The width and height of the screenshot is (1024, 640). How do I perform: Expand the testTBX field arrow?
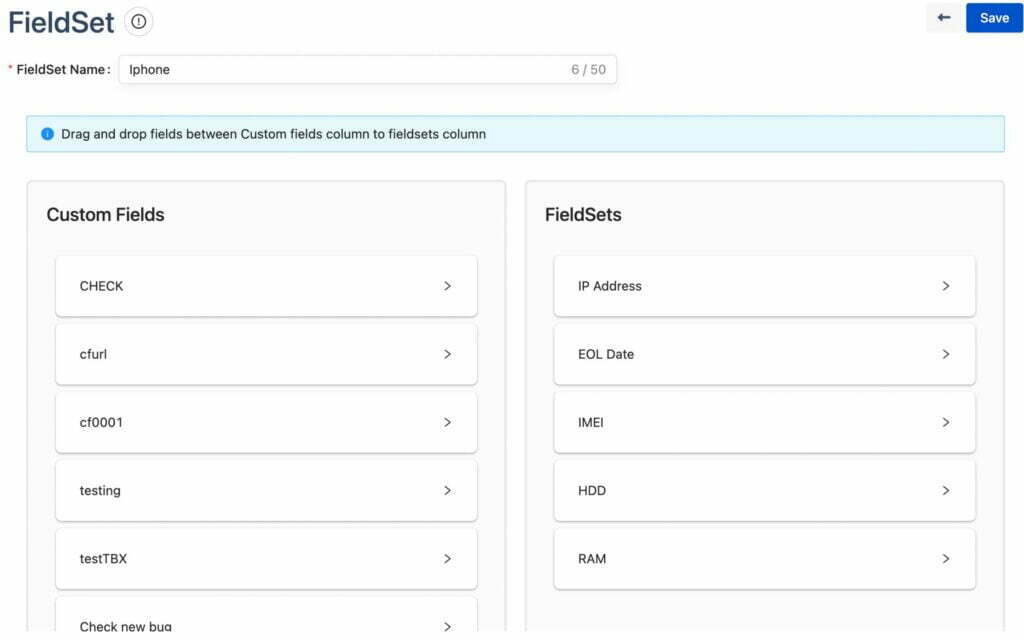click(447, 558)
